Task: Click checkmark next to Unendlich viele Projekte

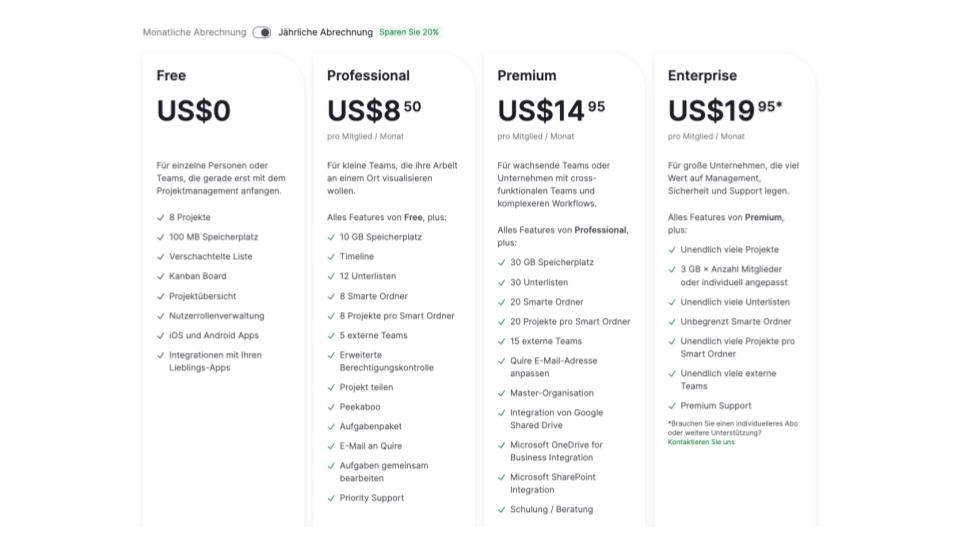Action: 672,250
